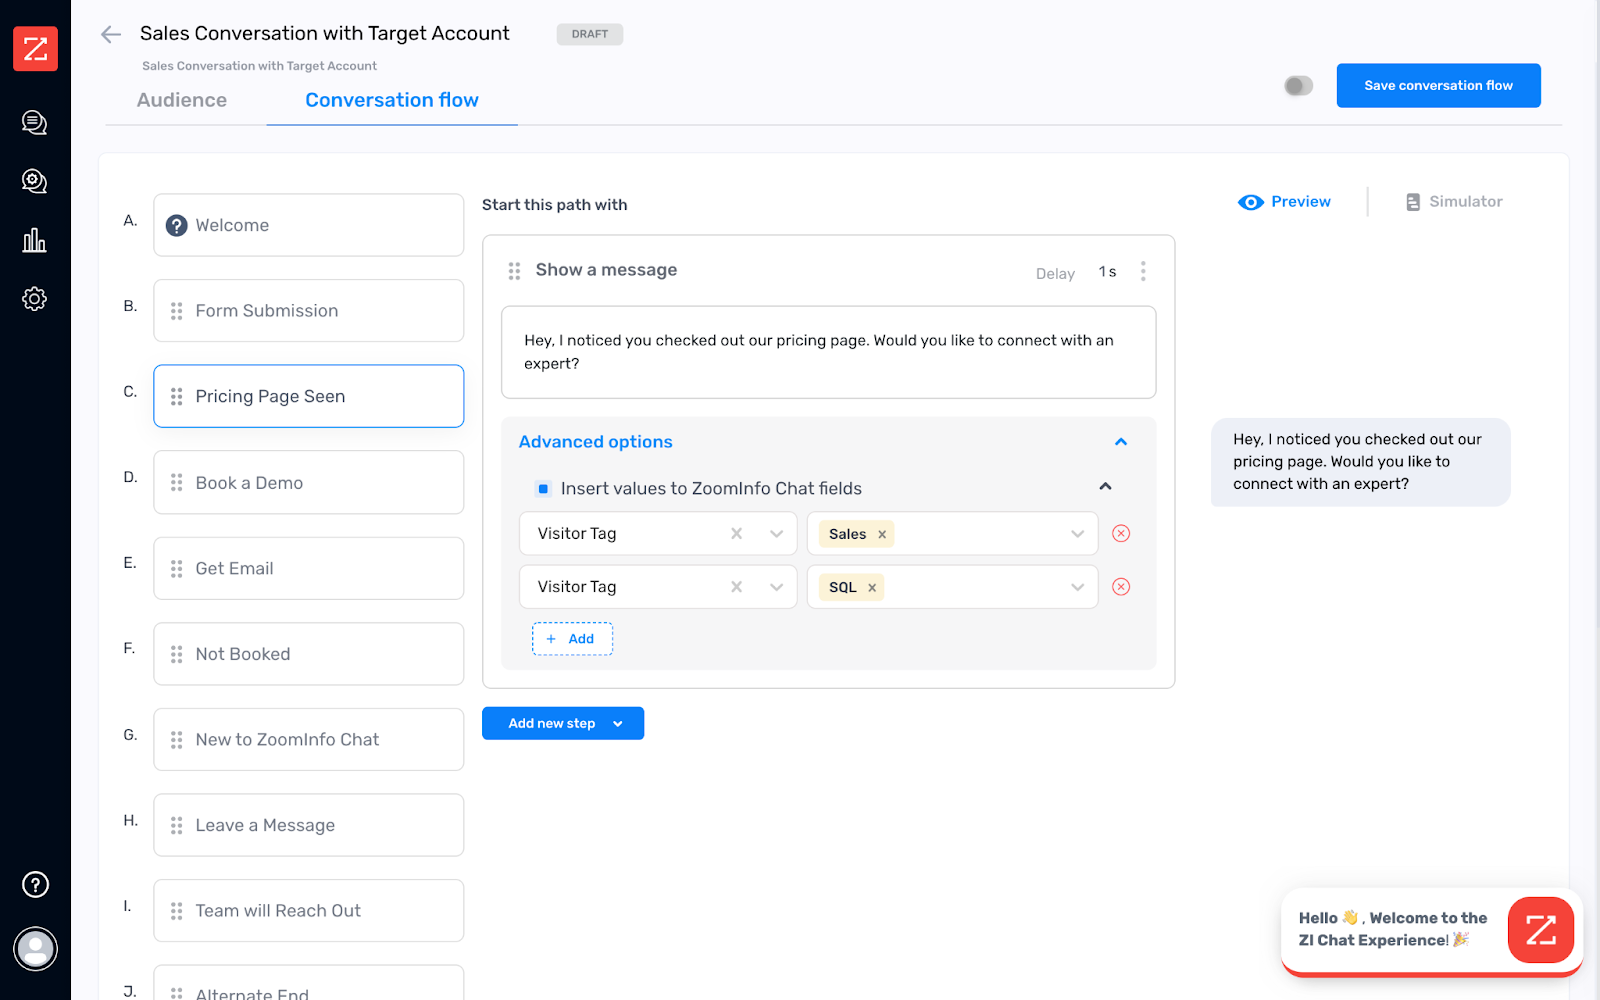Viewport: 1600px width, 1000px height.
Task: Uncheck Insert values to ZoomInfo Chat fields
Action: click(x=543, y=488)
